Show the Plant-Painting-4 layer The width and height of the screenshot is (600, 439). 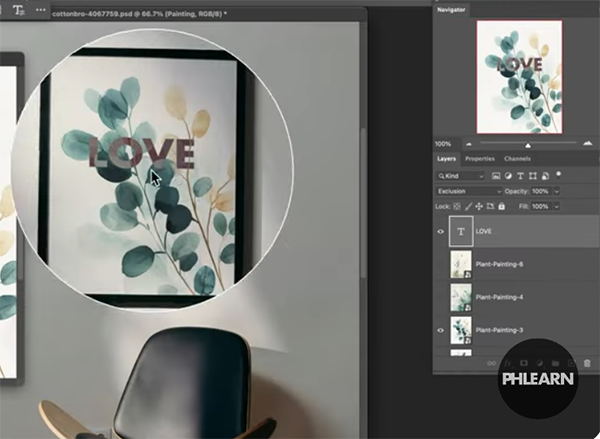coord(440,297)
